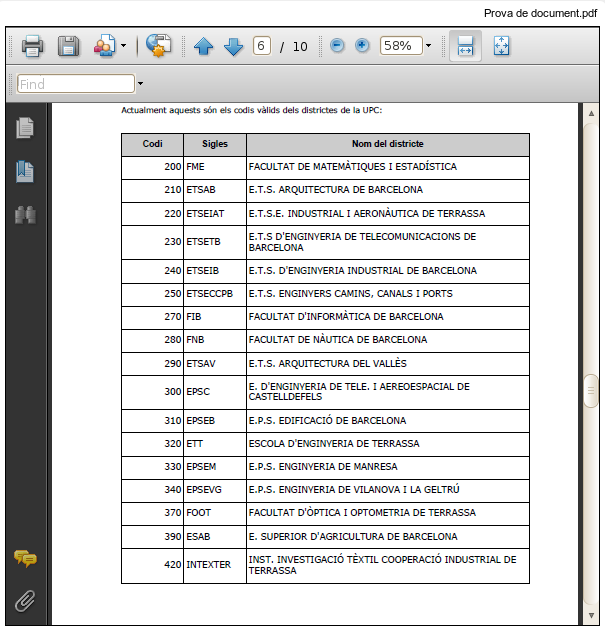Open the Pages thumbnails panel
The height and width of the screenshot is (630, 605).
tap(25, 128)
